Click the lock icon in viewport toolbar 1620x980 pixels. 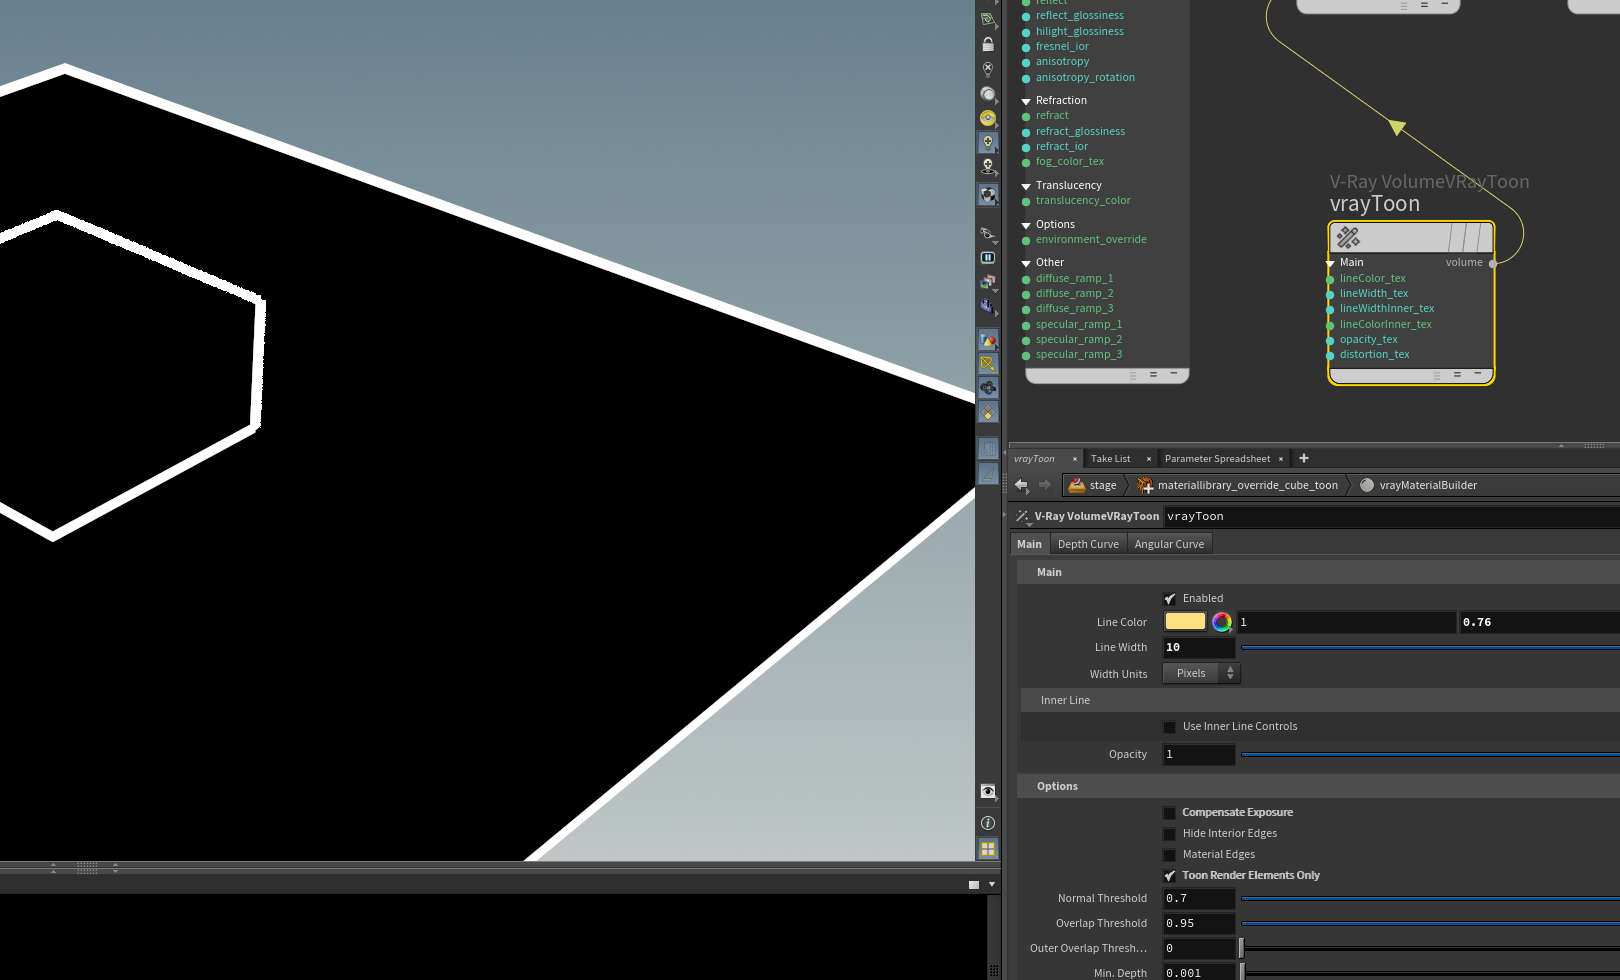pos(988,44)
